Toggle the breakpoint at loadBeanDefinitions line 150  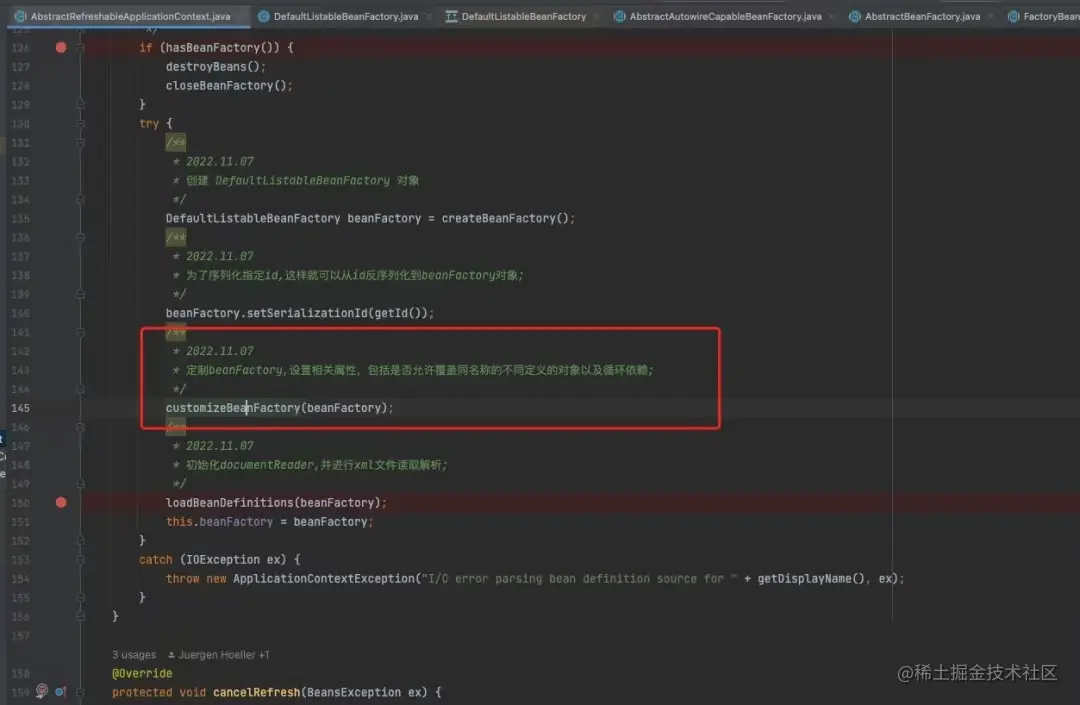61,503
